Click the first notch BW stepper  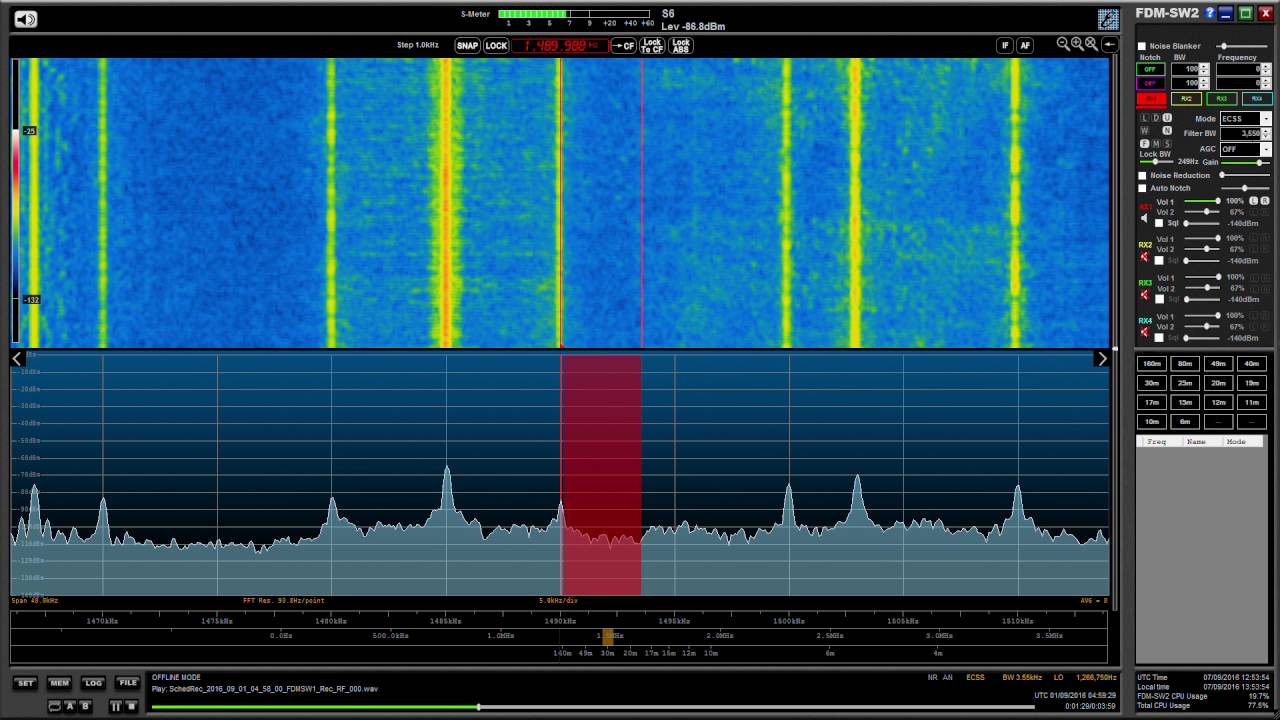(x=1204, y=69)
